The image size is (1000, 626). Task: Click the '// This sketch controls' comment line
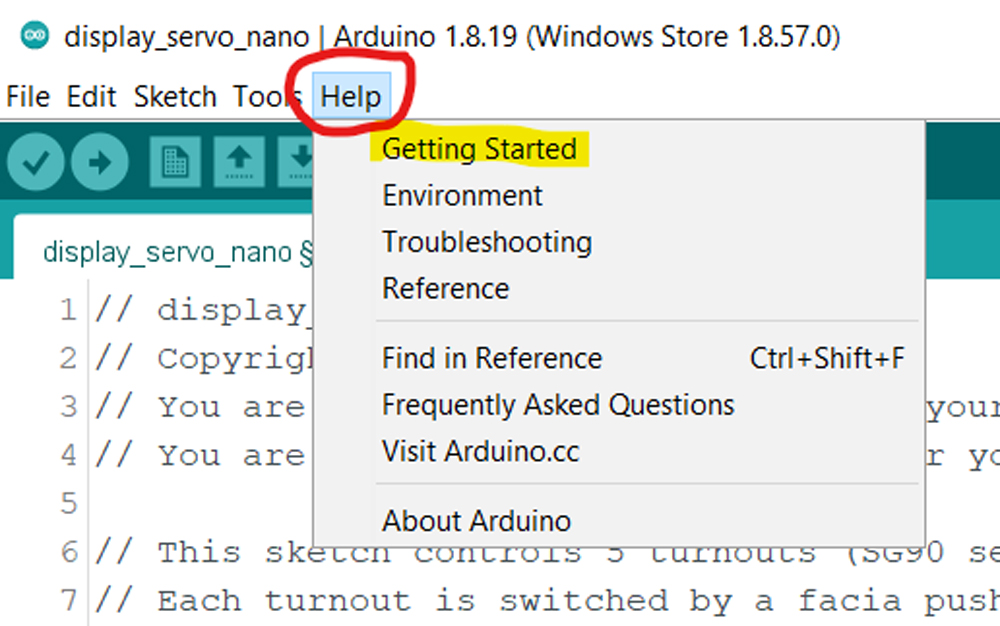[547, 552]
